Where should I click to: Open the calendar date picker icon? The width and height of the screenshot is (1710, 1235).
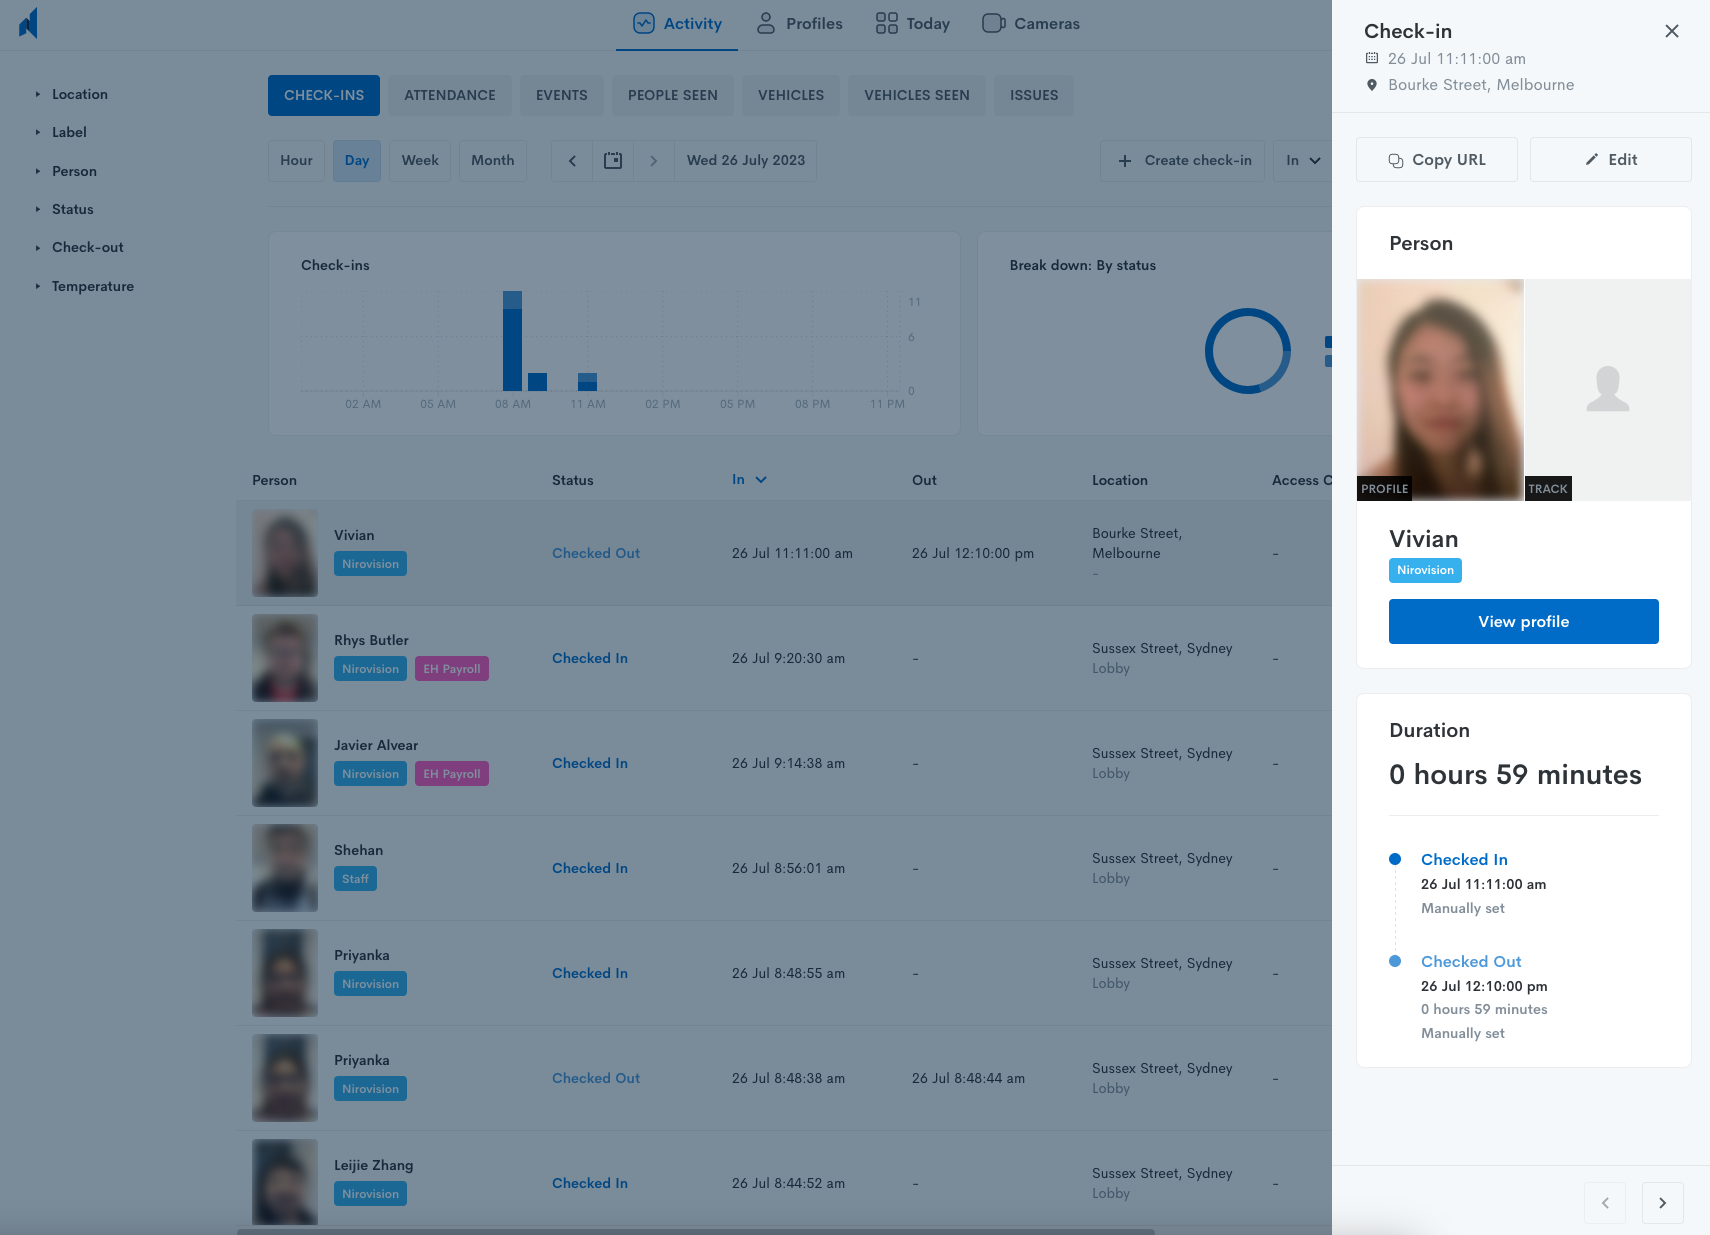(613, 161)
